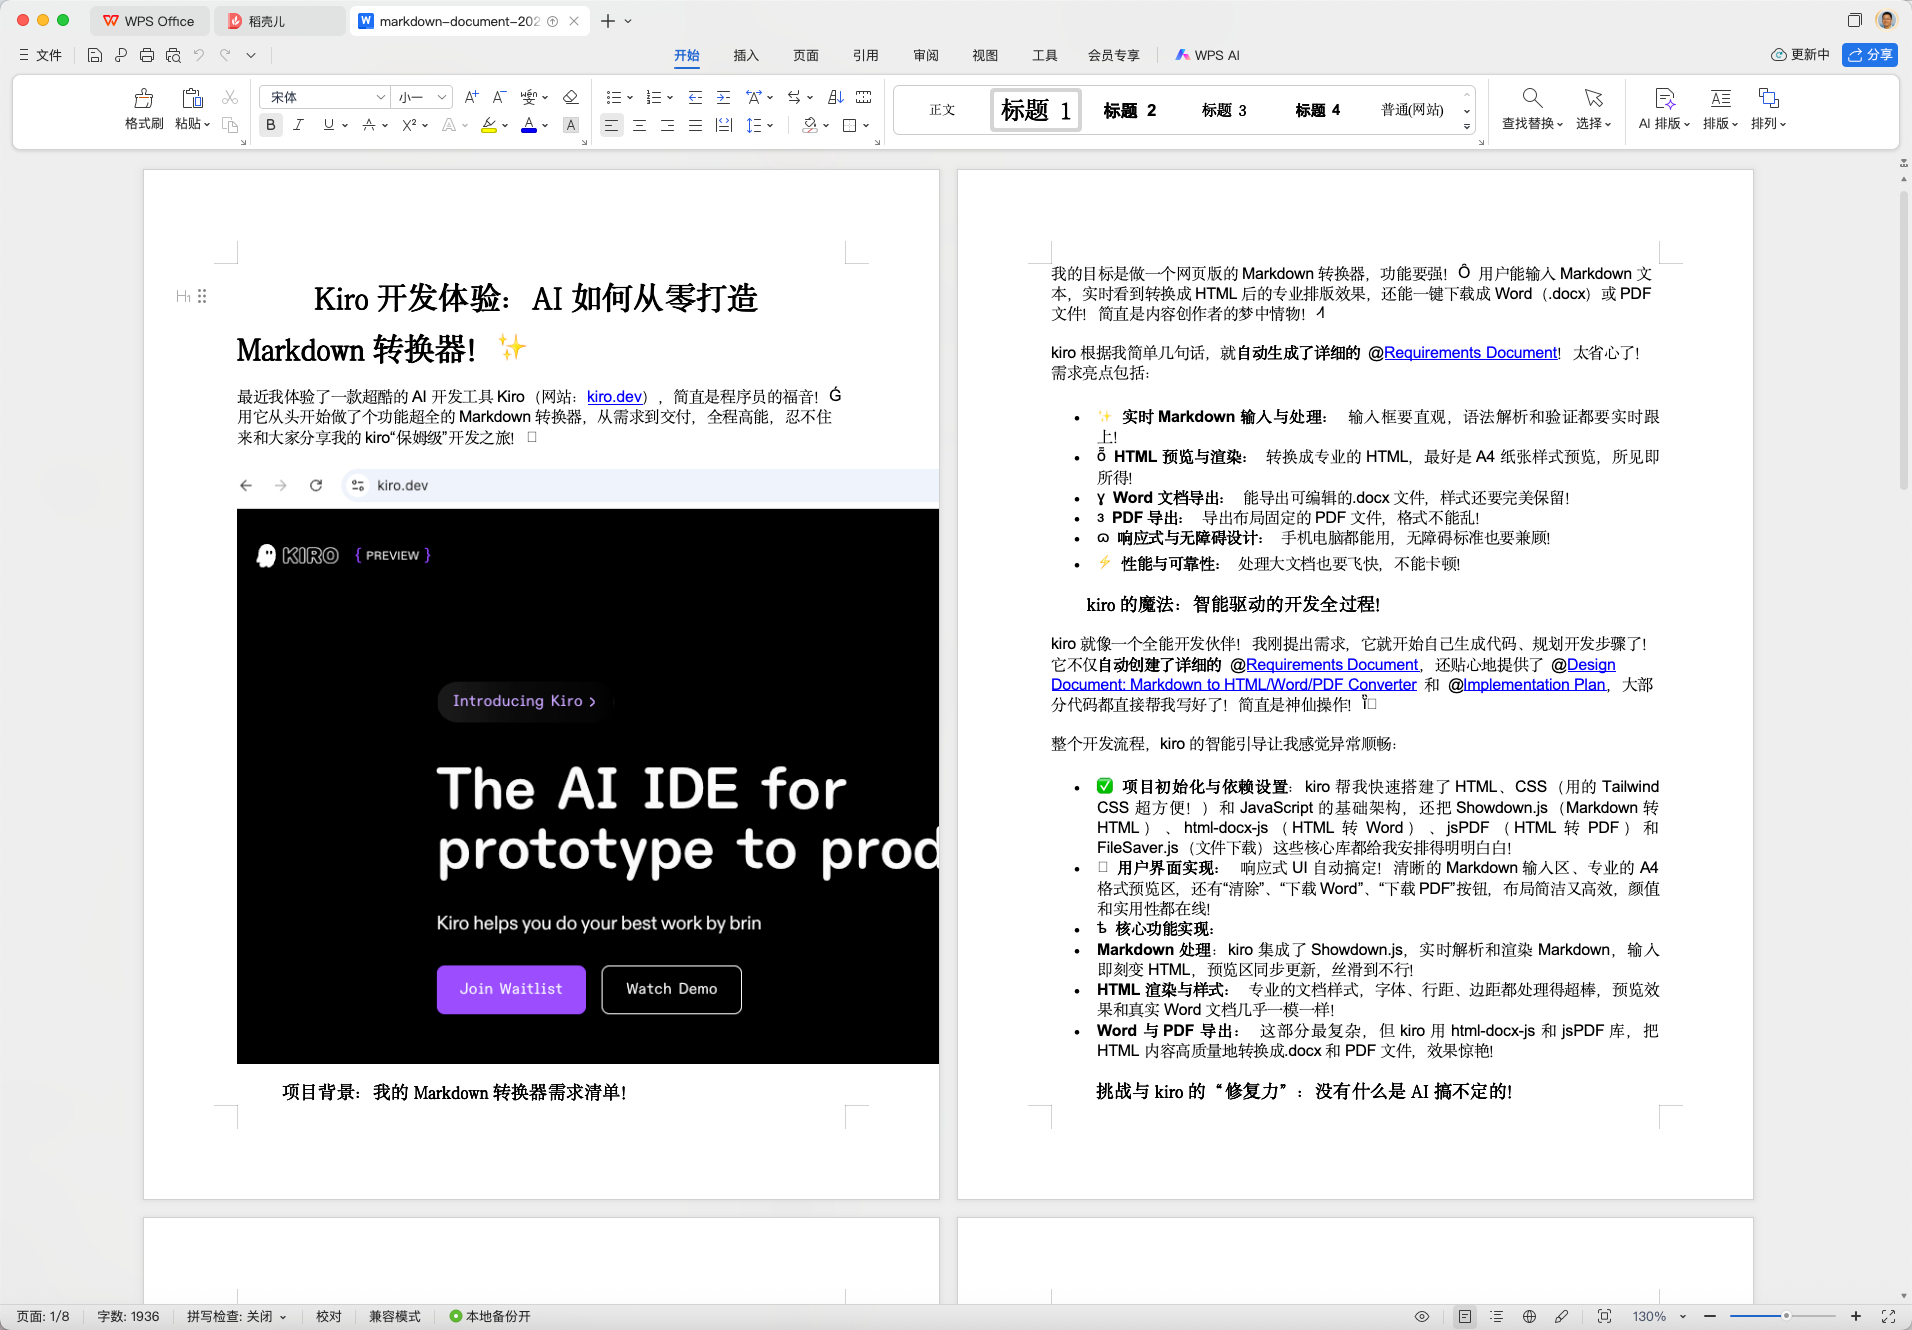1912x1330 pixels.
Task: Open the bullet list dropdown arrow
Action: coord(630,98)
